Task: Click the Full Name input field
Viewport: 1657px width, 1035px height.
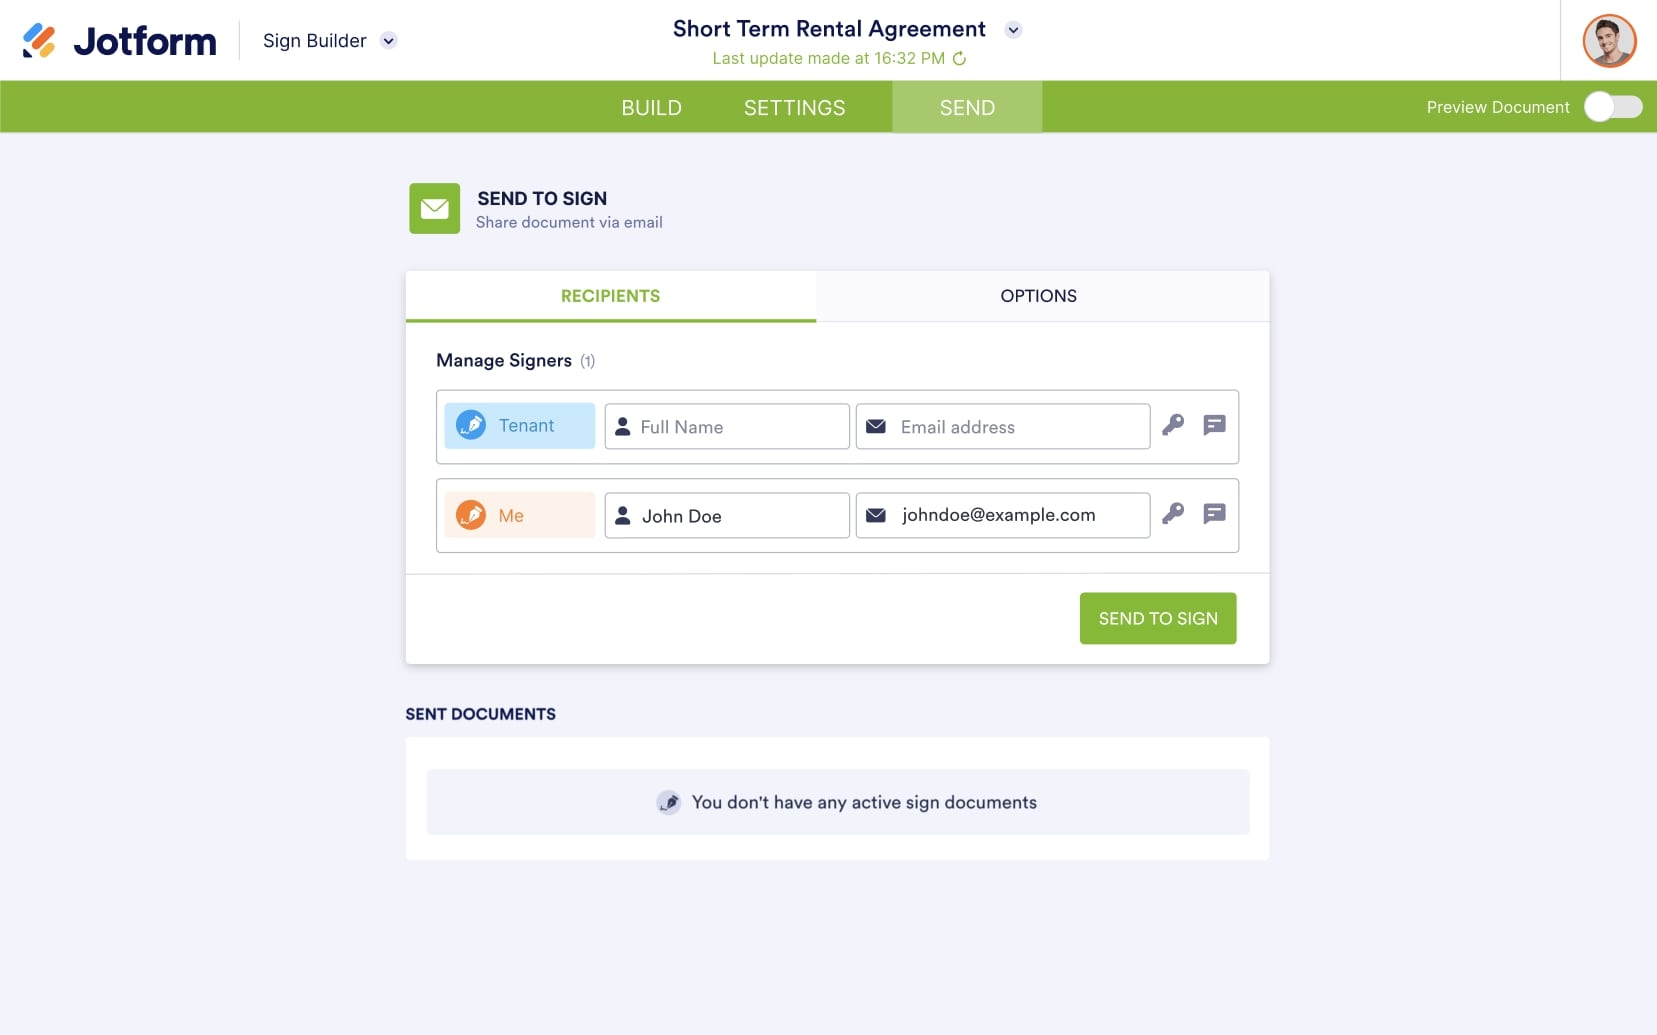Action: [727, 426]
